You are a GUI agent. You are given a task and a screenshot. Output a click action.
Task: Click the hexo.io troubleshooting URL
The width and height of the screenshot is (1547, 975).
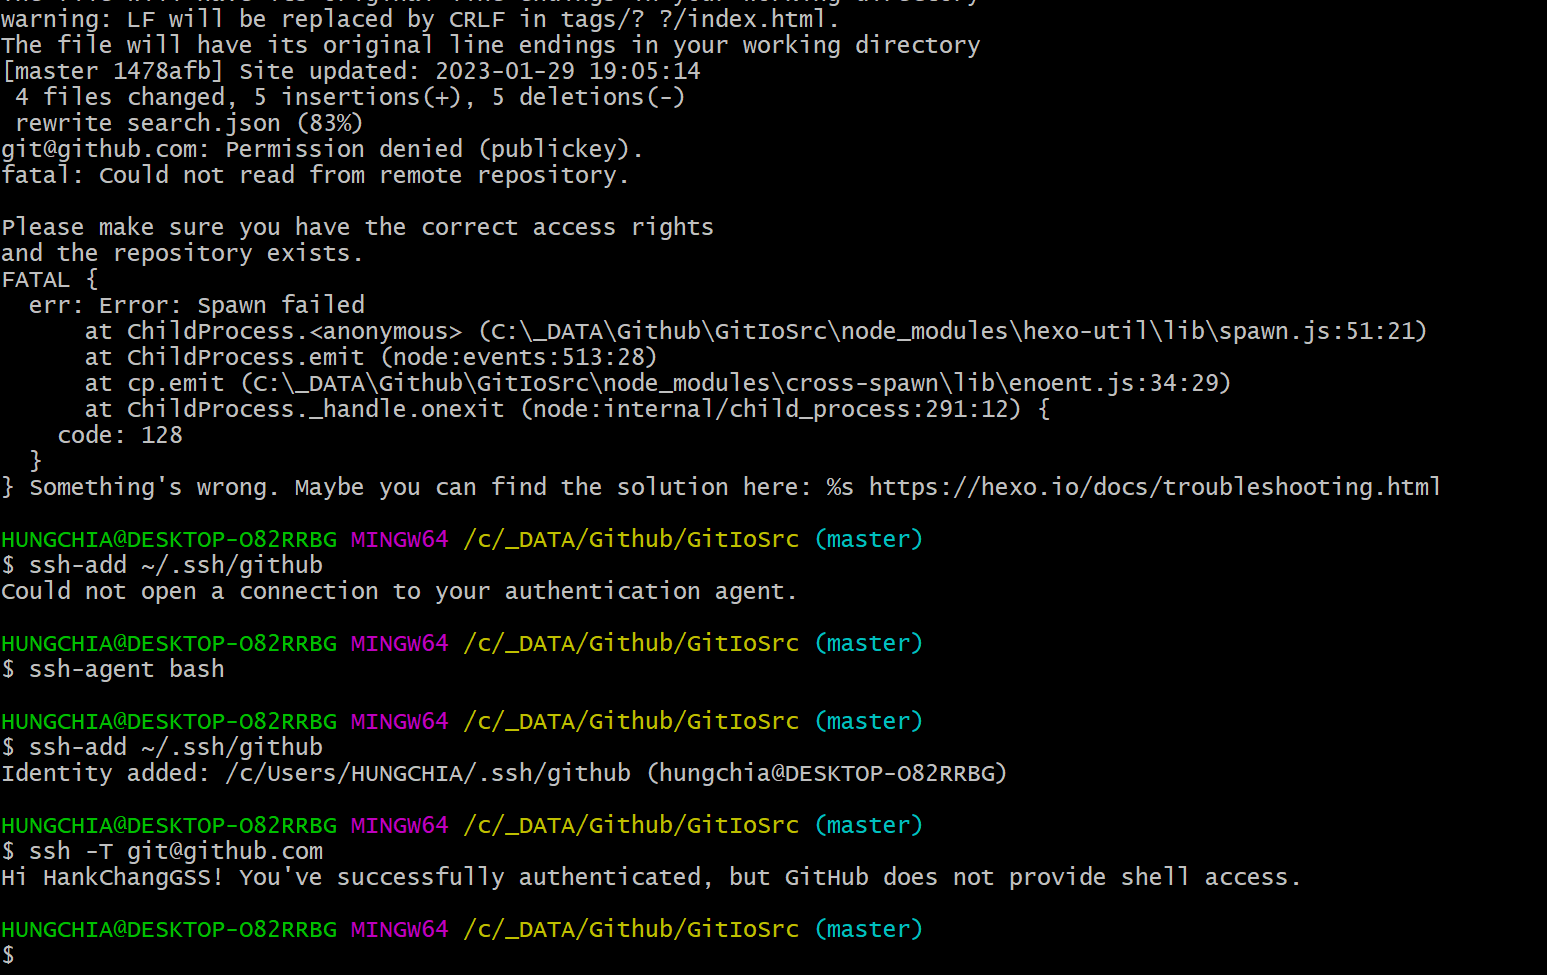(1154, 487)
